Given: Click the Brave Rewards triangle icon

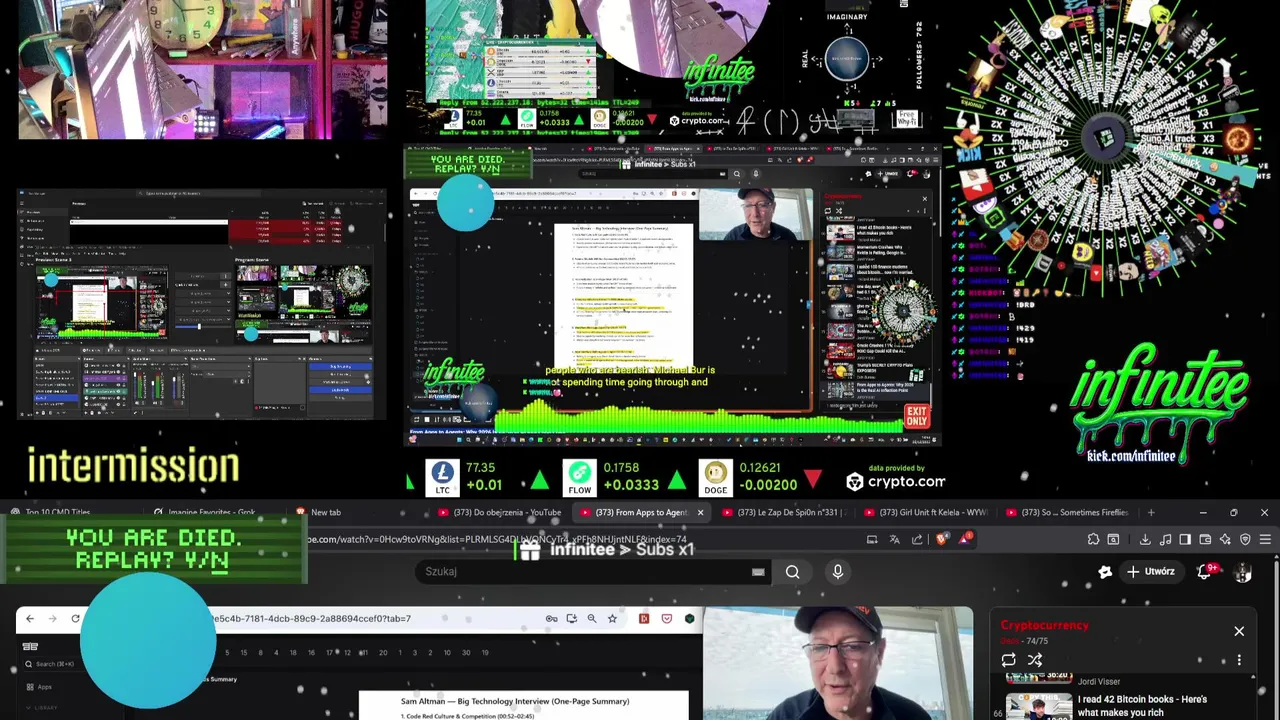Looking at the screenshot, I should tap(965, 539).
